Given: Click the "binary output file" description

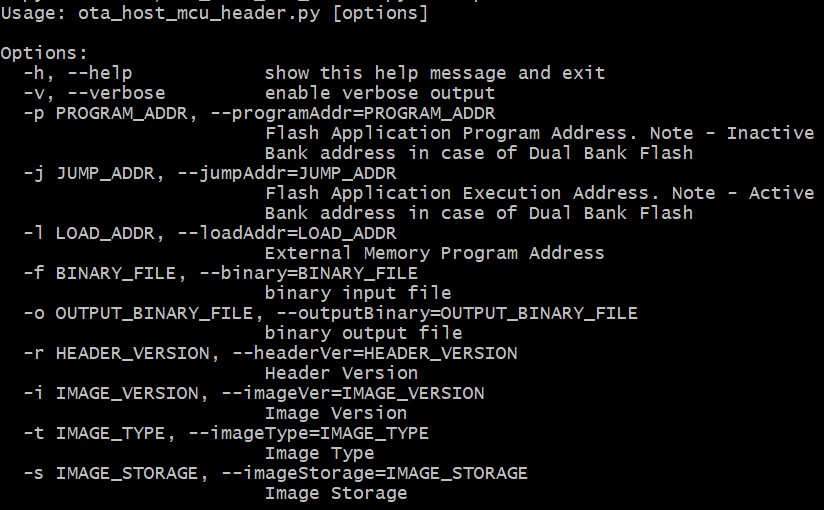Looking at the screenshot, I should pos(363,333).
